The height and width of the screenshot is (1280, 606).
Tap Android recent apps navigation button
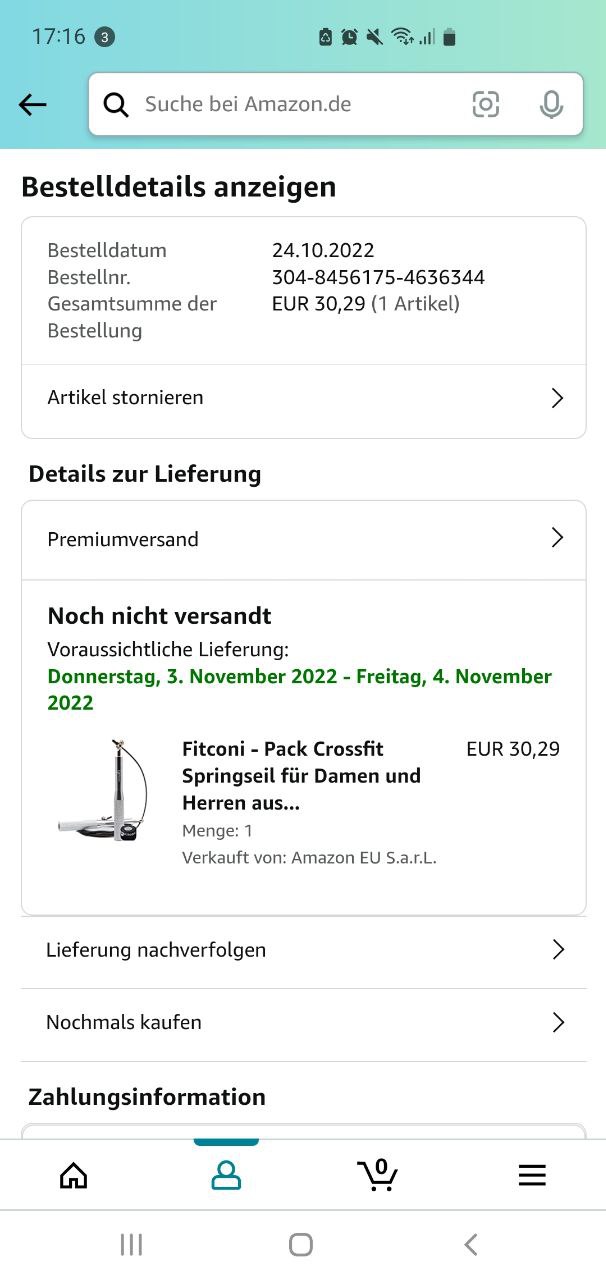point(131,1244)
